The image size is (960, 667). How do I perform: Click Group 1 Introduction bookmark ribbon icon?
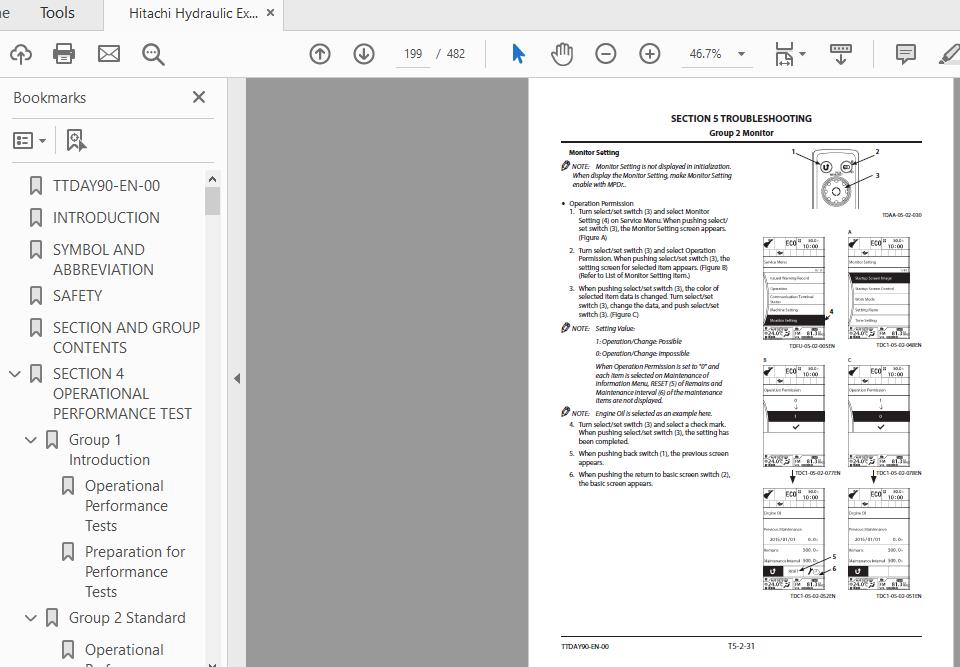pos(52,440)
